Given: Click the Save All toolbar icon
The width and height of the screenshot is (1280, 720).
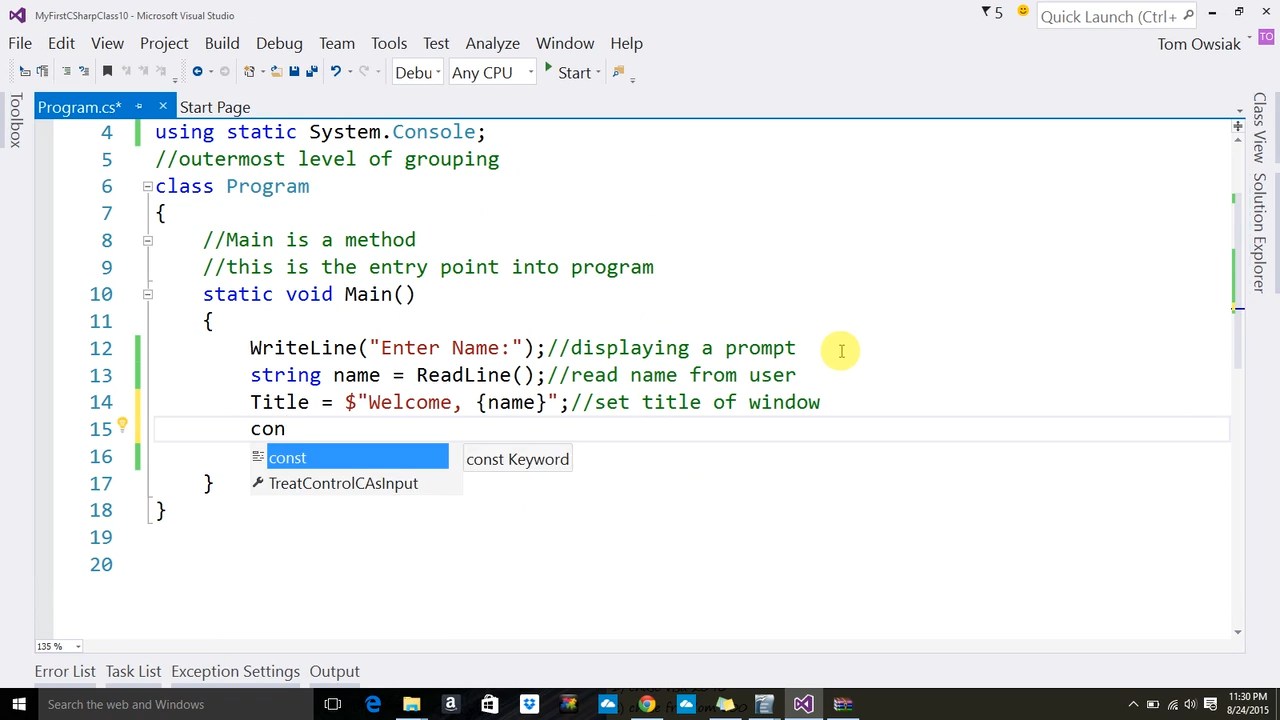Looking at the screenshot, I should 312,72.
